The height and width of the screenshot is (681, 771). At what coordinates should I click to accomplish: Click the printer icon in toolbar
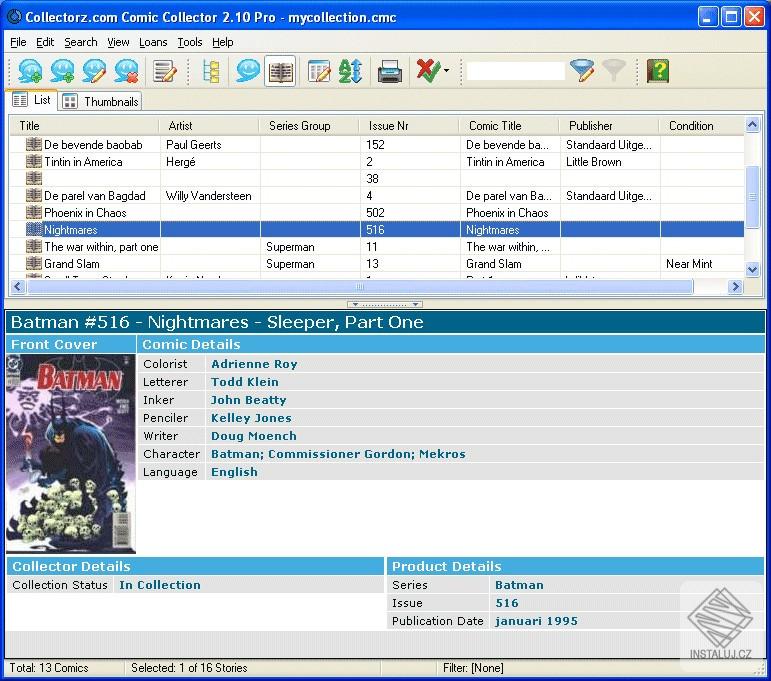click(x=389, y=71)
